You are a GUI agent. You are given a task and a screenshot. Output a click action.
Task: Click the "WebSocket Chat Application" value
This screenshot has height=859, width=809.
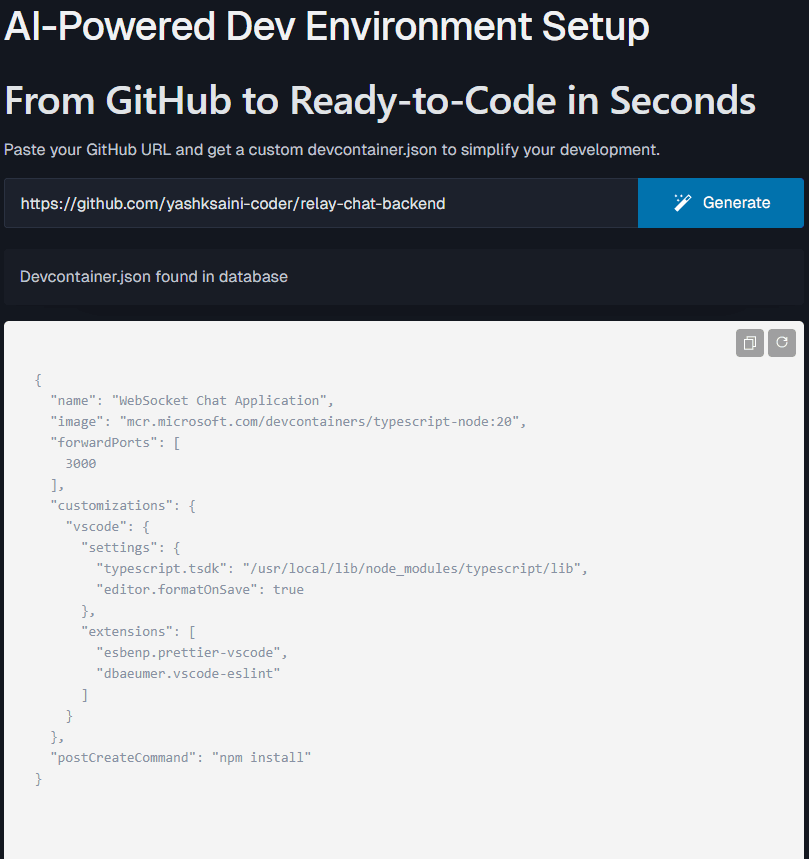click(216, 400)
